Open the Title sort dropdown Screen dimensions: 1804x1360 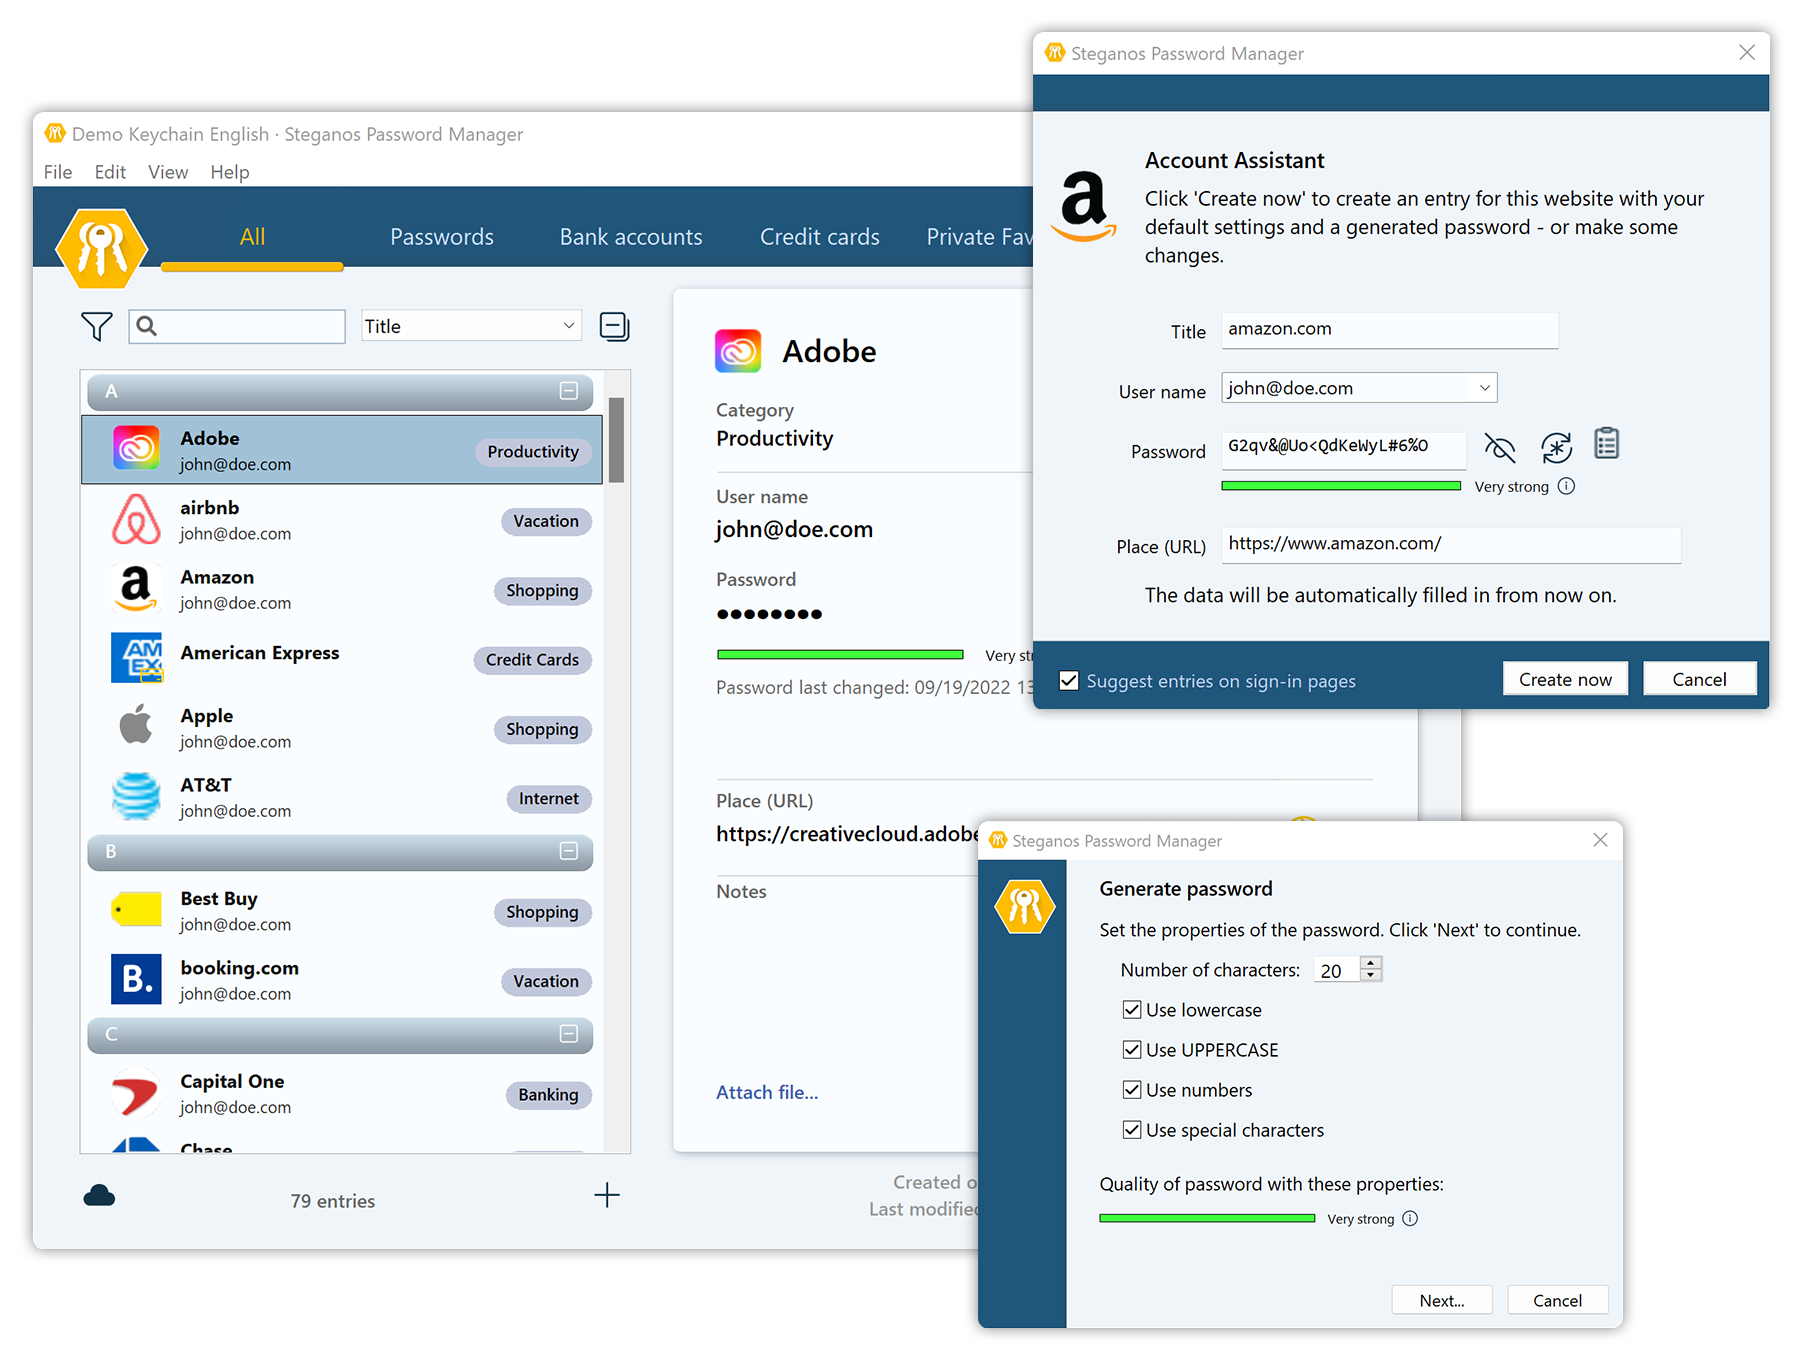(x=471, y=326)
